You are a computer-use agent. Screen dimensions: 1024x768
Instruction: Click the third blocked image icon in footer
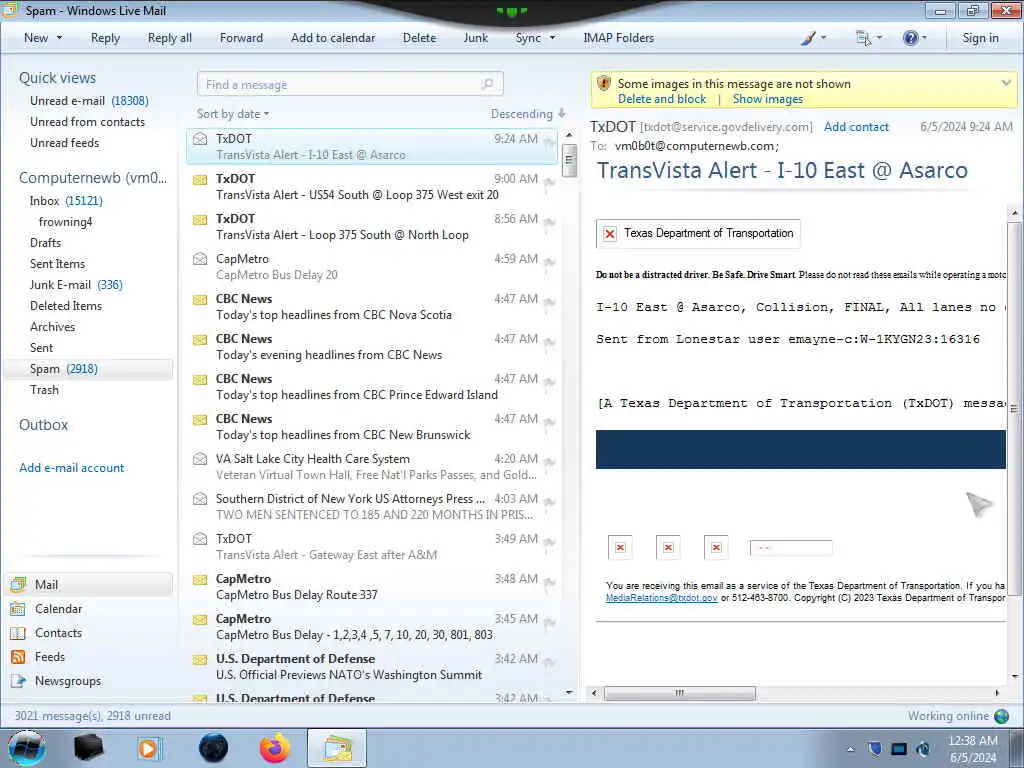coord(716,547)
